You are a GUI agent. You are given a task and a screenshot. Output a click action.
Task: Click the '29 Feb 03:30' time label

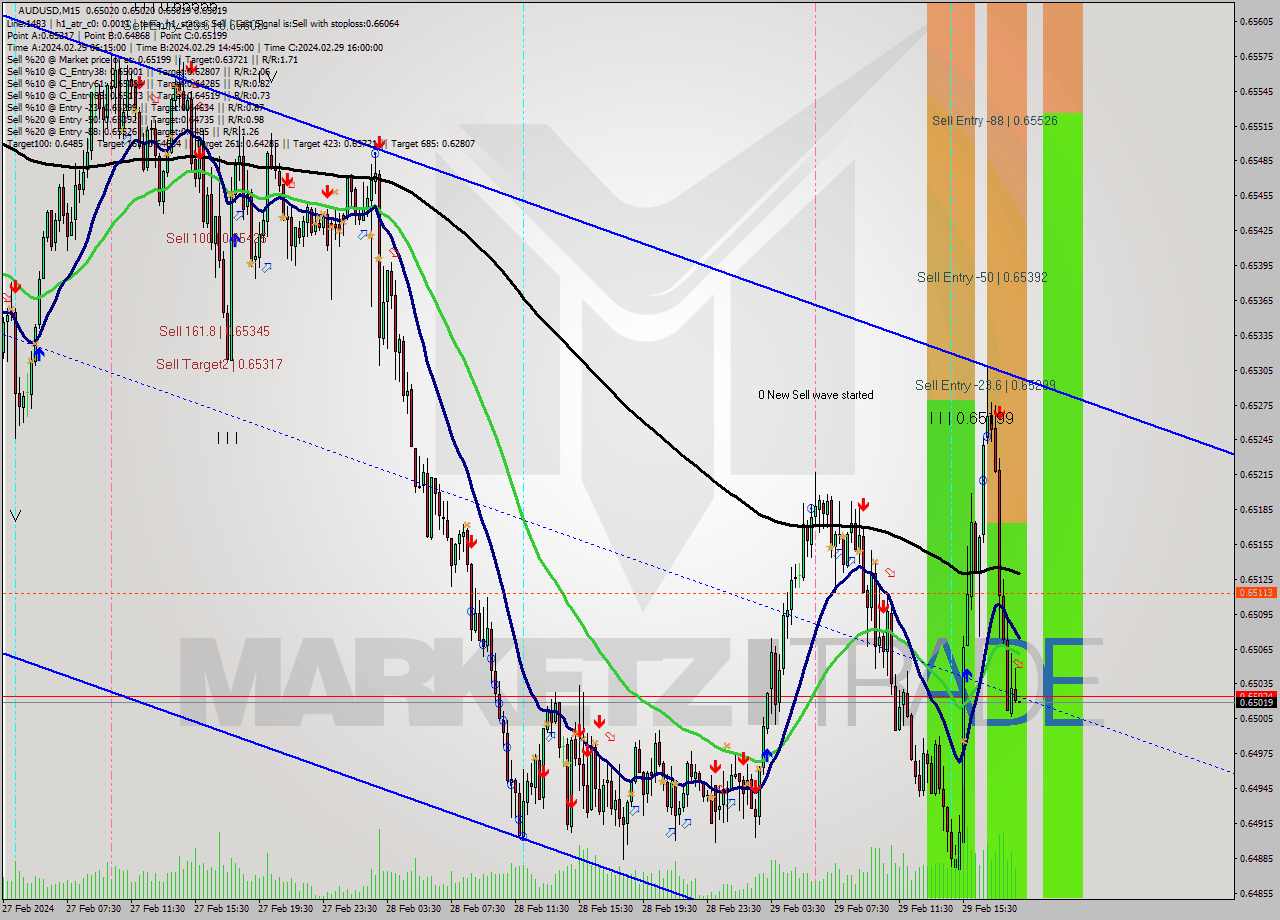pyautogui.click(x=797, y=909)
